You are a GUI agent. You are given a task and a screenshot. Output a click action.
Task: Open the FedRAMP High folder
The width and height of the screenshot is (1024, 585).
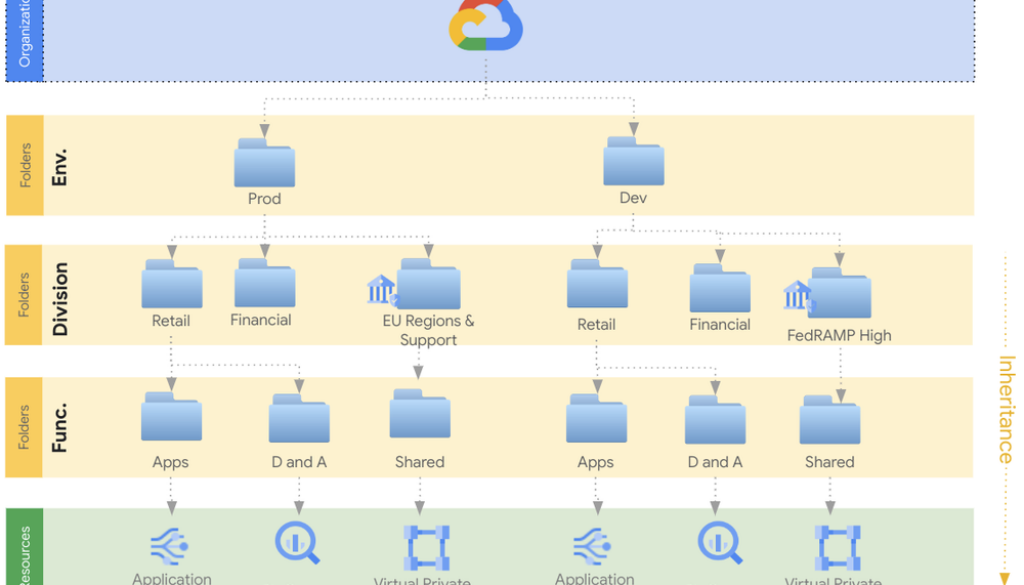[840, 294]
